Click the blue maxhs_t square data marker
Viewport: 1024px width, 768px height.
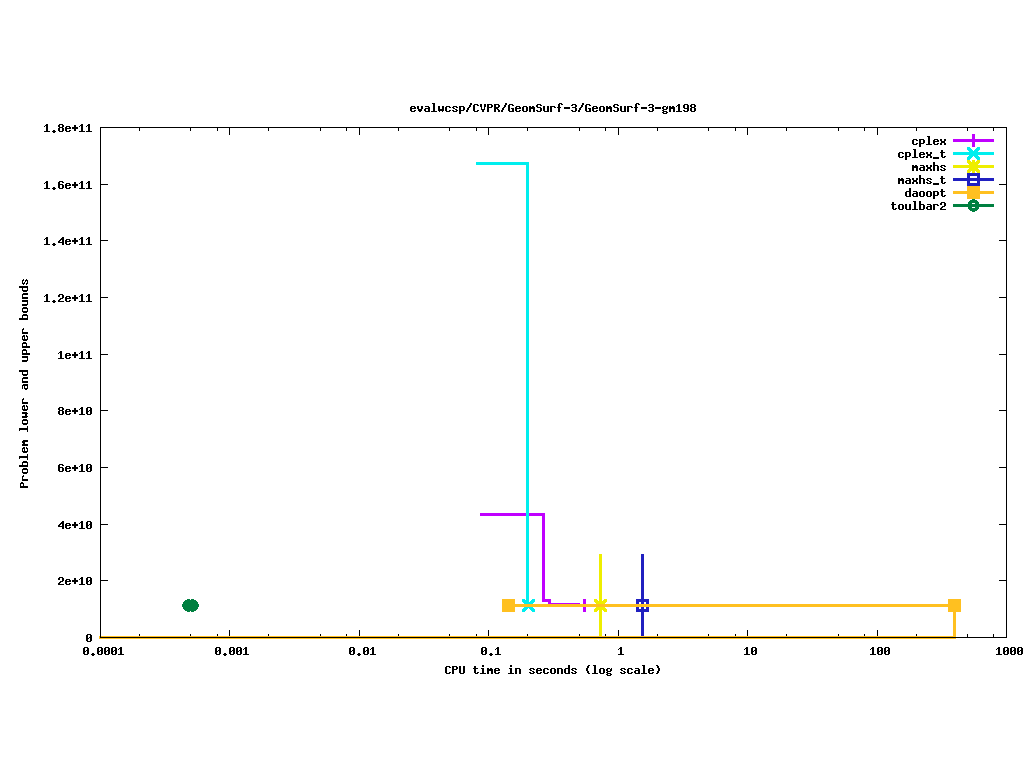coord(642,605)
